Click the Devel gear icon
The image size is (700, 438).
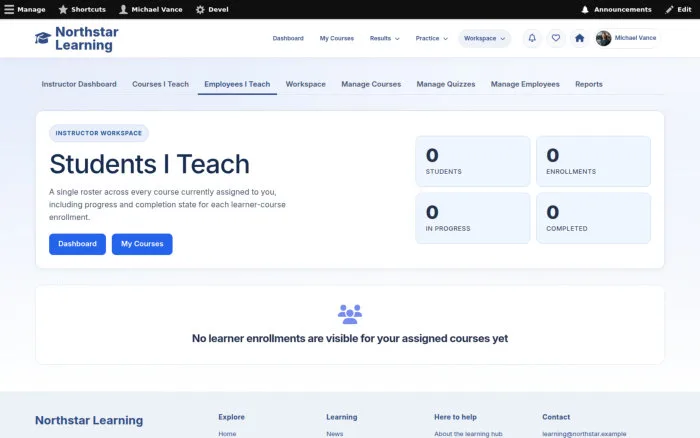coord(200,9)
